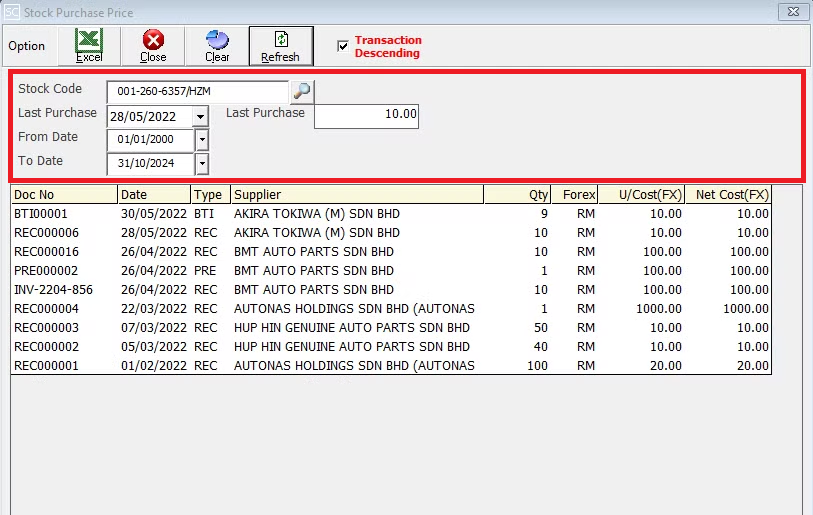Select row REC000002
The width and height of the screenshot is (813, 515).
tap(391, 346)
